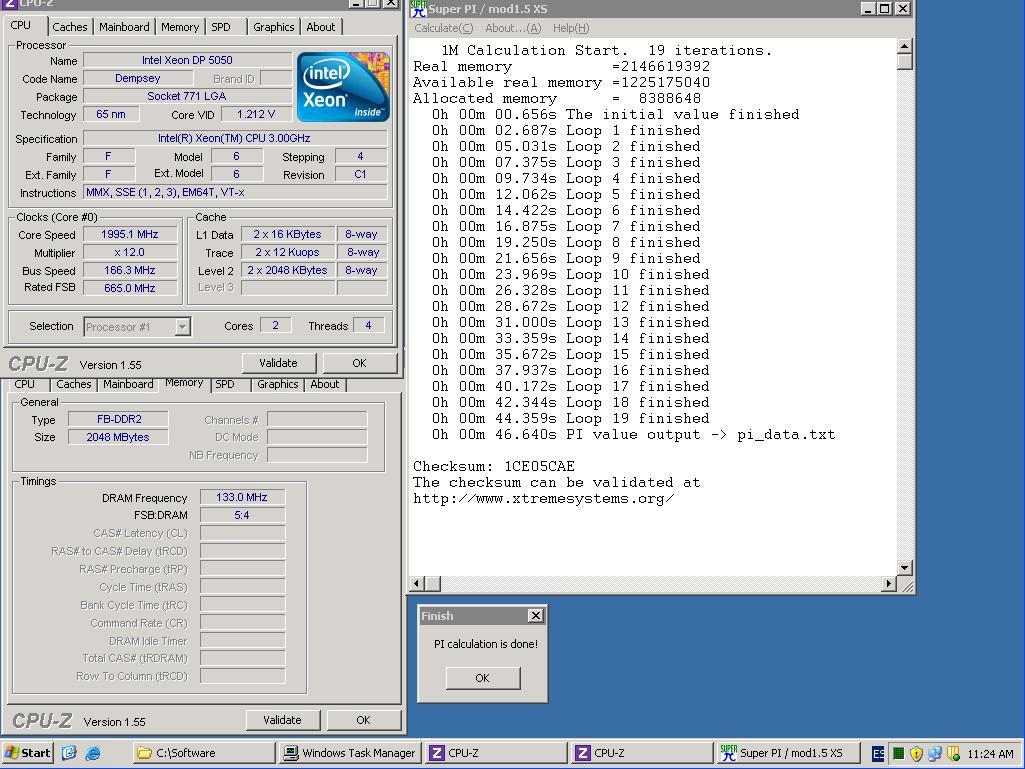Click the Dempsey code name field
The image size is (1025, 769).
137,78
